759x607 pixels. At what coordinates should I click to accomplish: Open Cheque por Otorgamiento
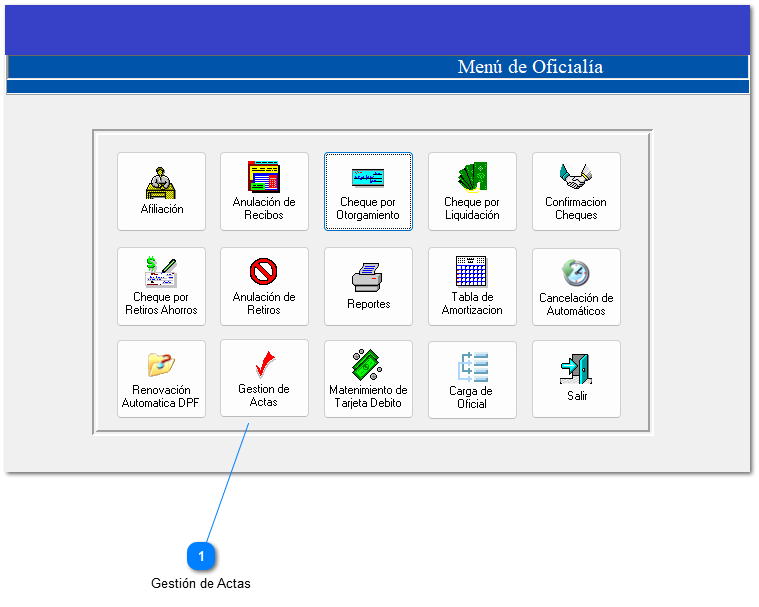(368, 191)
